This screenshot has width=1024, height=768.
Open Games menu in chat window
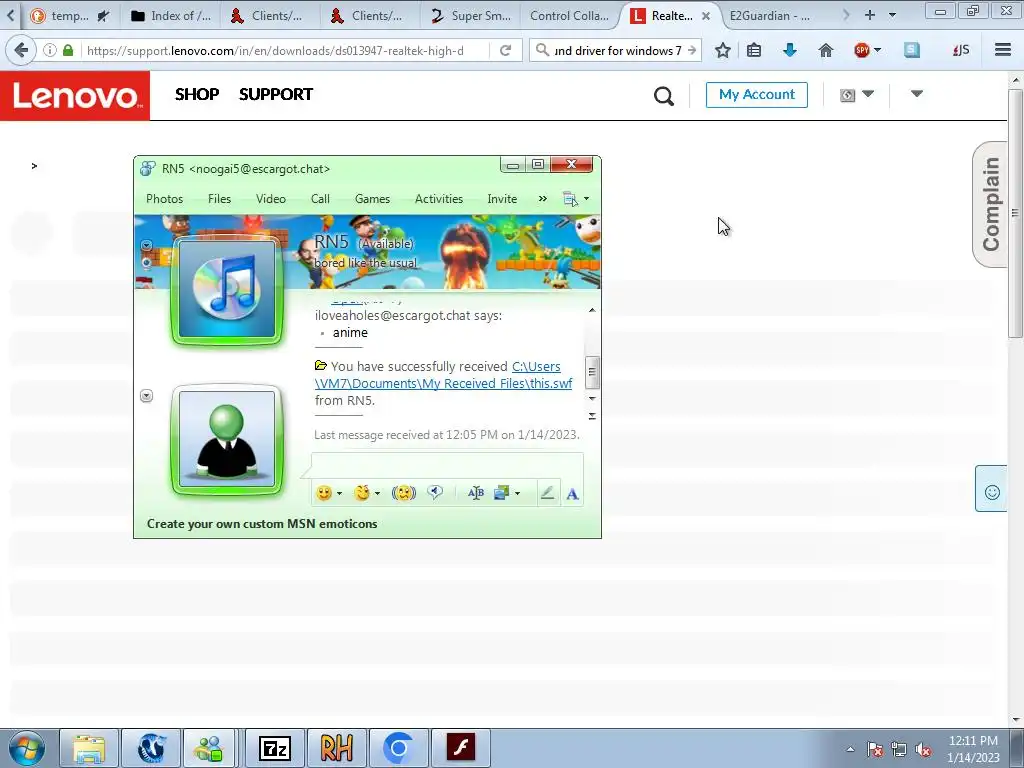pos(372,199)
